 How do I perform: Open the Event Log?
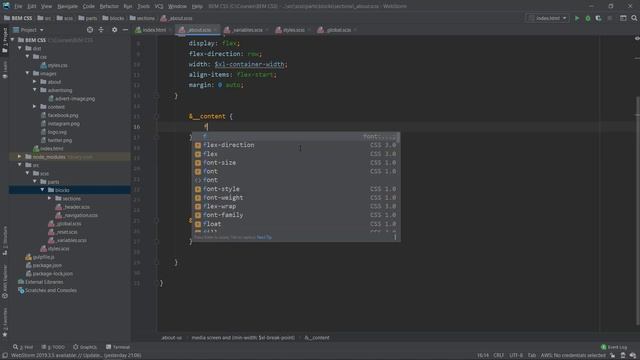614,347
